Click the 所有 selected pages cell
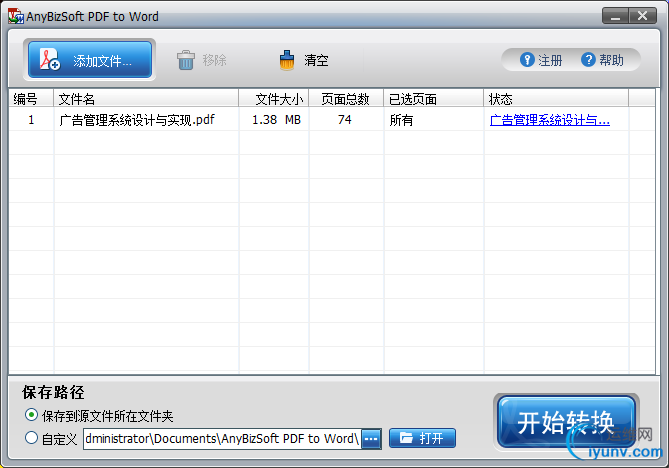This screenshot has width=669, height=468. [x=401, y=120]
